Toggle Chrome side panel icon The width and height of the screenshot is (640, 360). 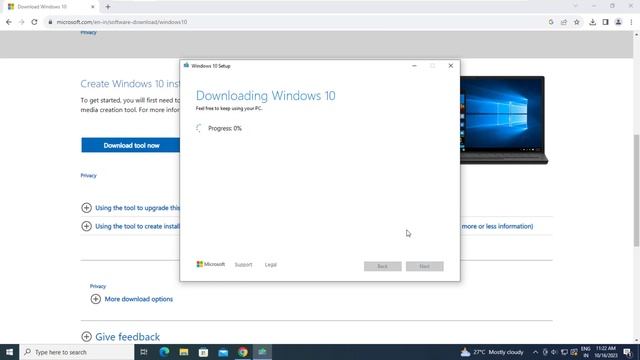click(x=605, y=22)
